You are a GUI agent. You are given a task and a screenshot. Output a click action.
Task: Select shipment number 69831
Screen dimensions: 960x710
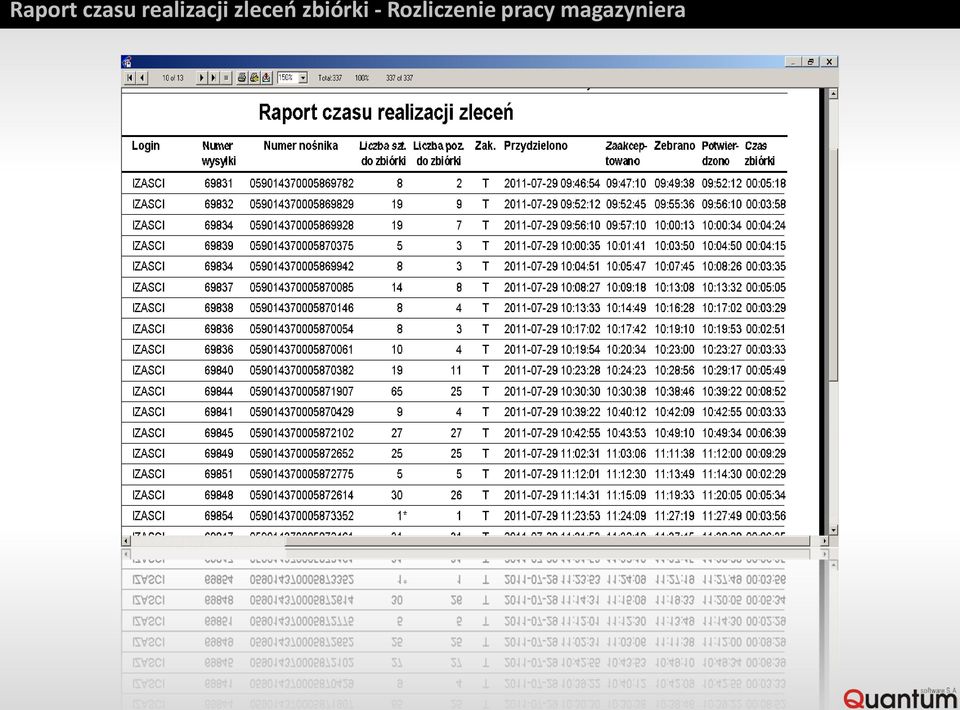pyautogui.click(x=219, y=184)
